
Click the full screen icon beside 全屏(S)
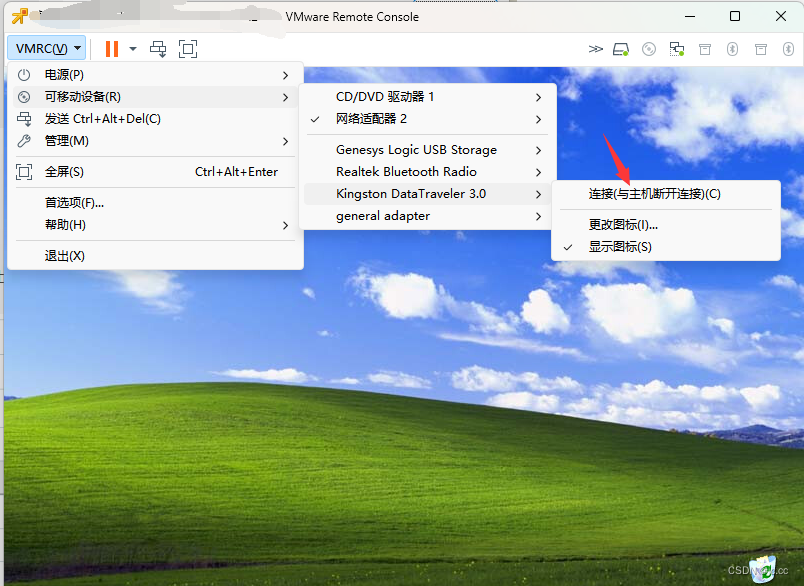click(24, 172)
